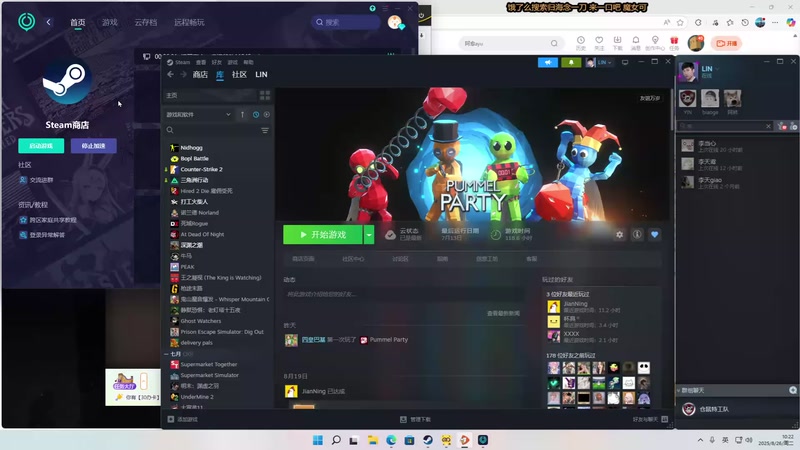This screenshot has height=450, width=800.
Task: Open 讨论区 link under Pummel Party
Action: (x=401, y=259)
